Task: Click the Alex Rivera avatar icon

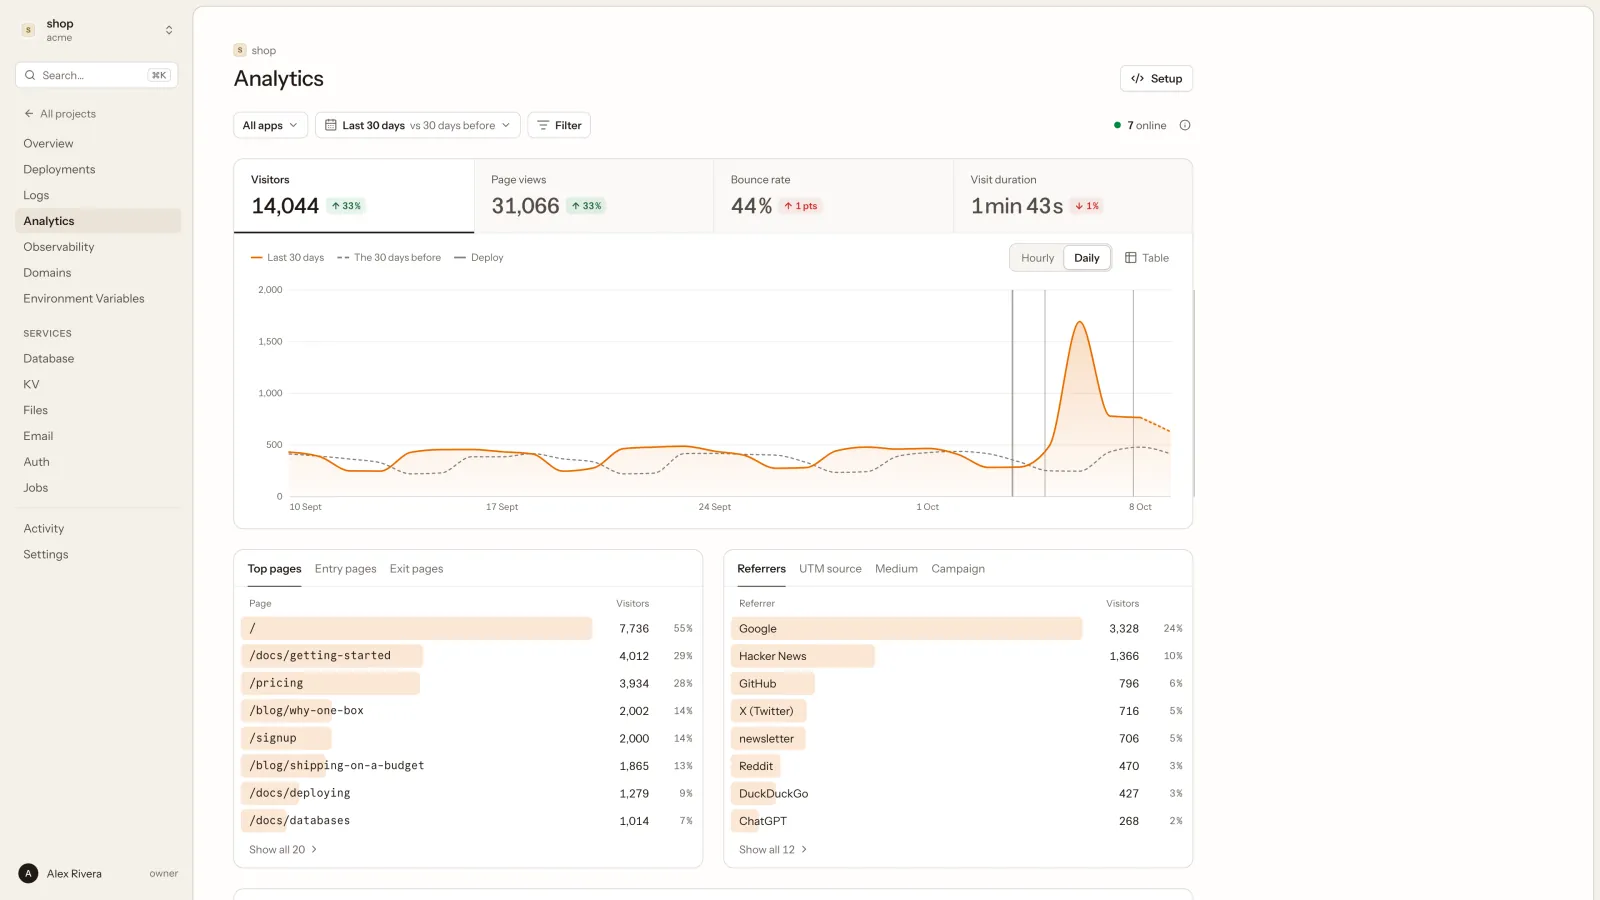Action: point(28,873)
